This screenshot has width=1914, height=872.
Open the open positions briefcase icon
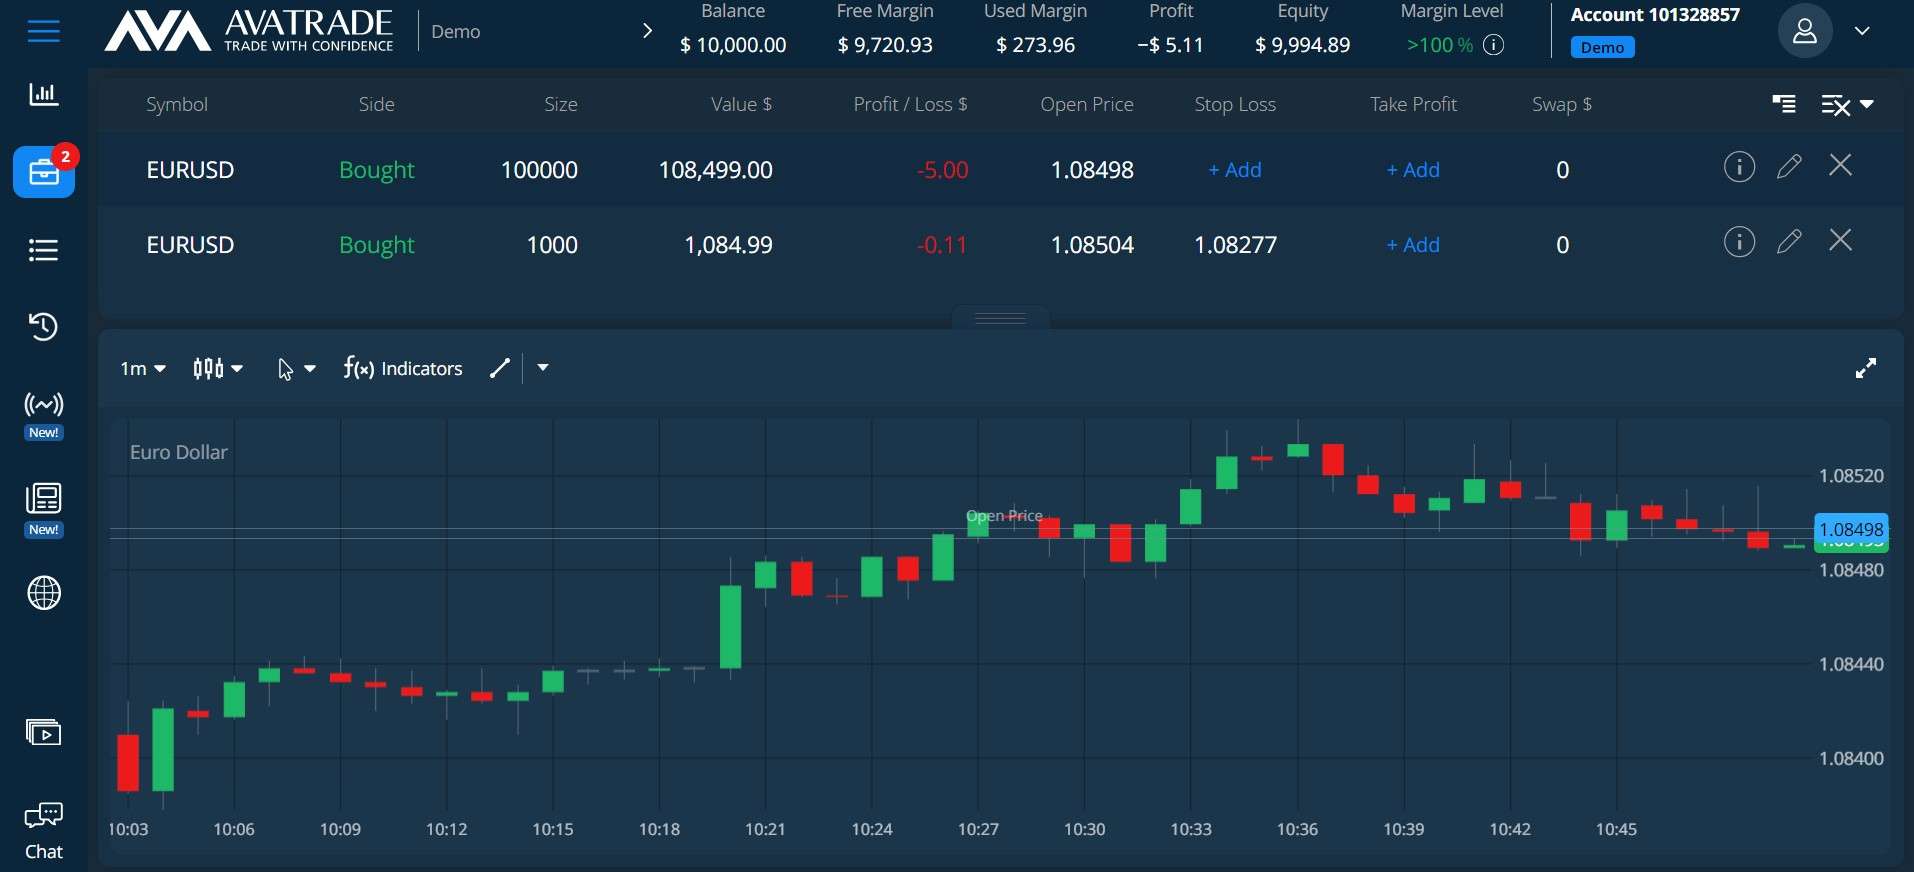(x=44, y=172)
